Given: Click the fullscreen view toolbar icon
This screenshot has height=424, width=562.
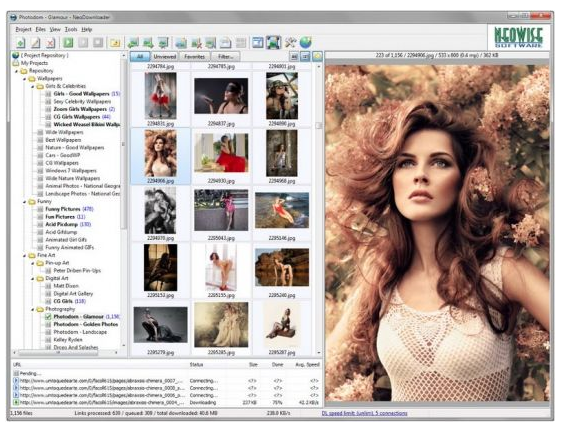Looking at the screenshot, I should [x=273, y=43].
